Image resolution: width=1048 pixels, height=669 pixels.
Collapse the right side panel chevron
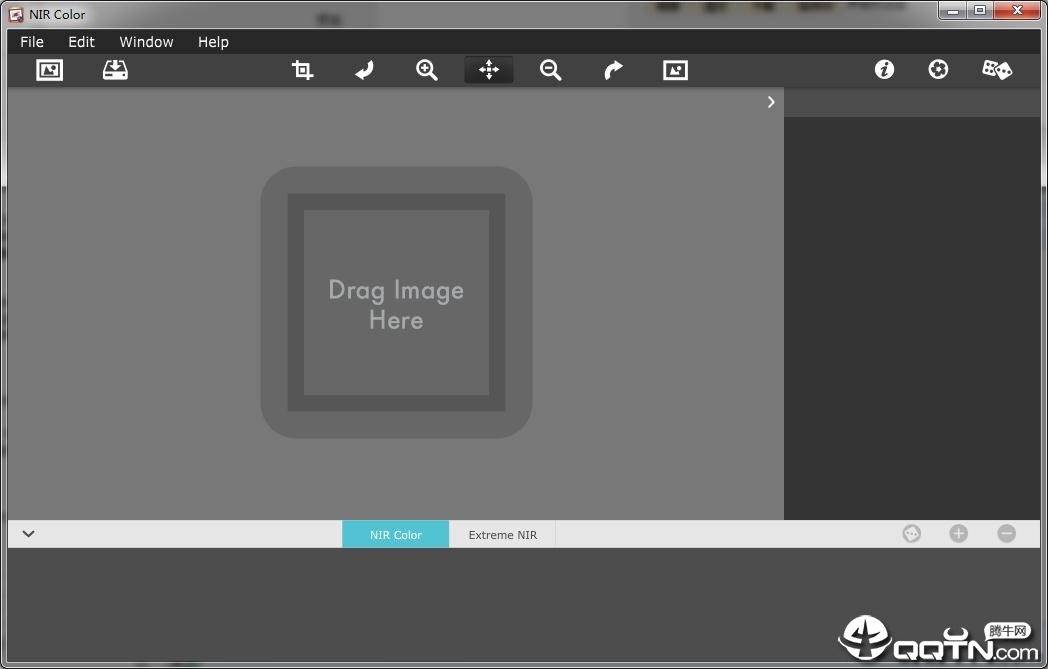pyautogui.click(x=771, y=102)
